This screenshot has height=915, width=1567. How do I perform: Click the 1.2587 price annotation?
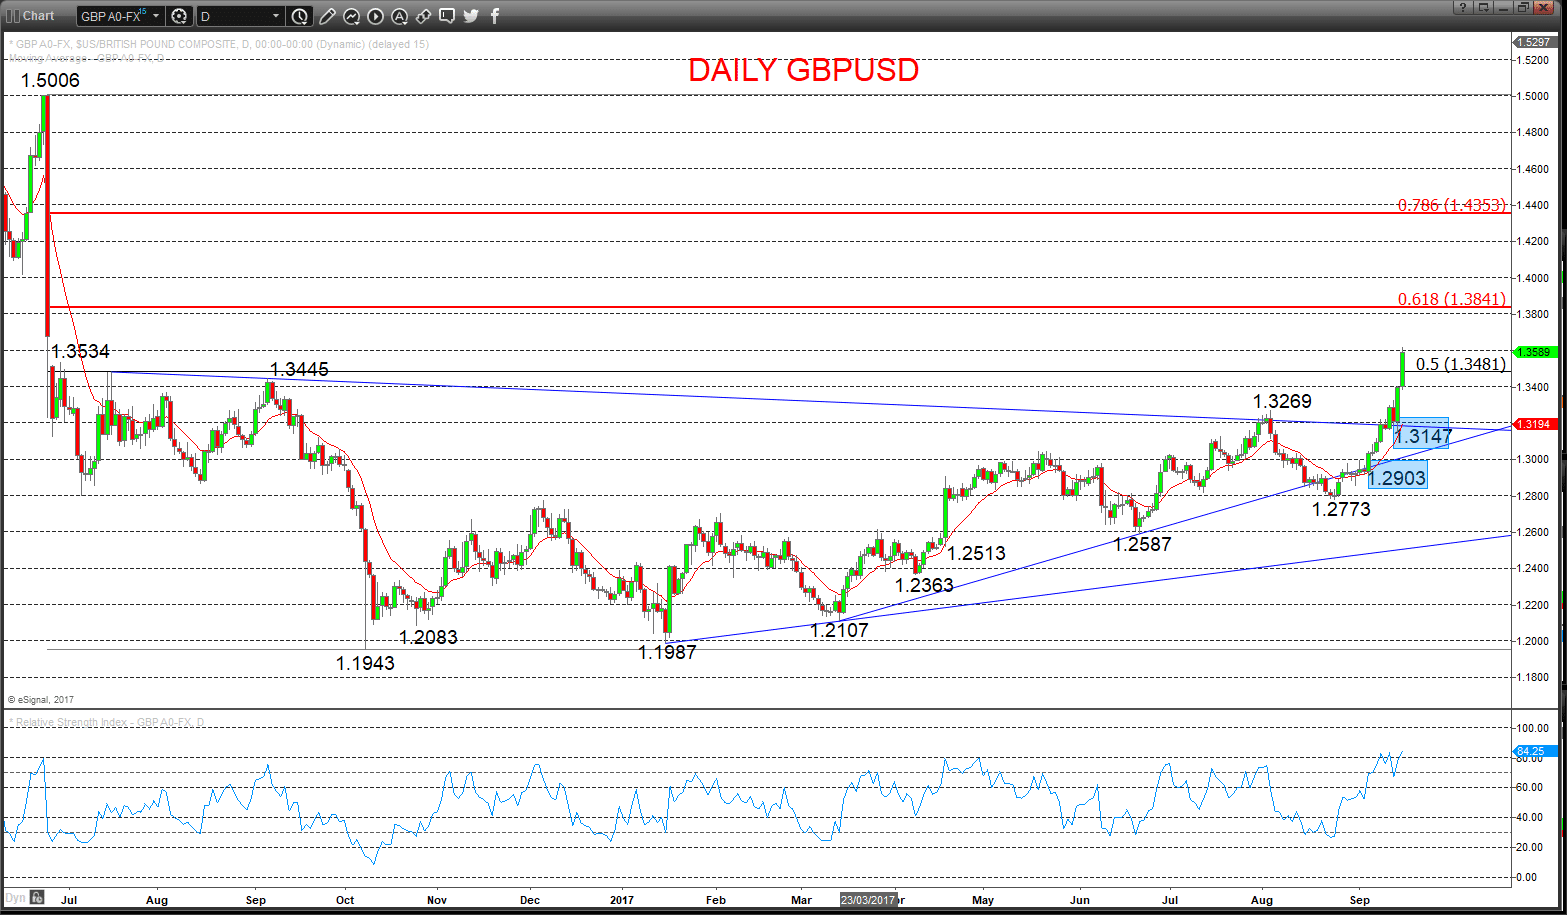click(1142, 544)
